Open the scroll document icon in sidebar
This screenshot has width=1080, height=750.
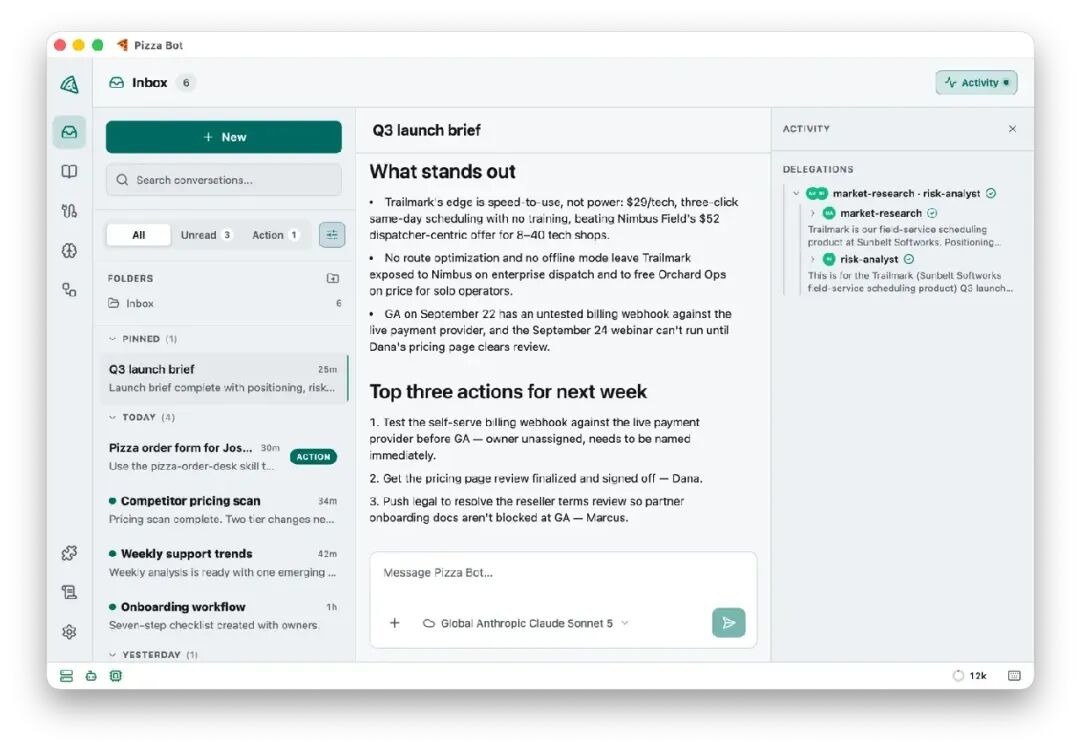[x=70, y=592]
